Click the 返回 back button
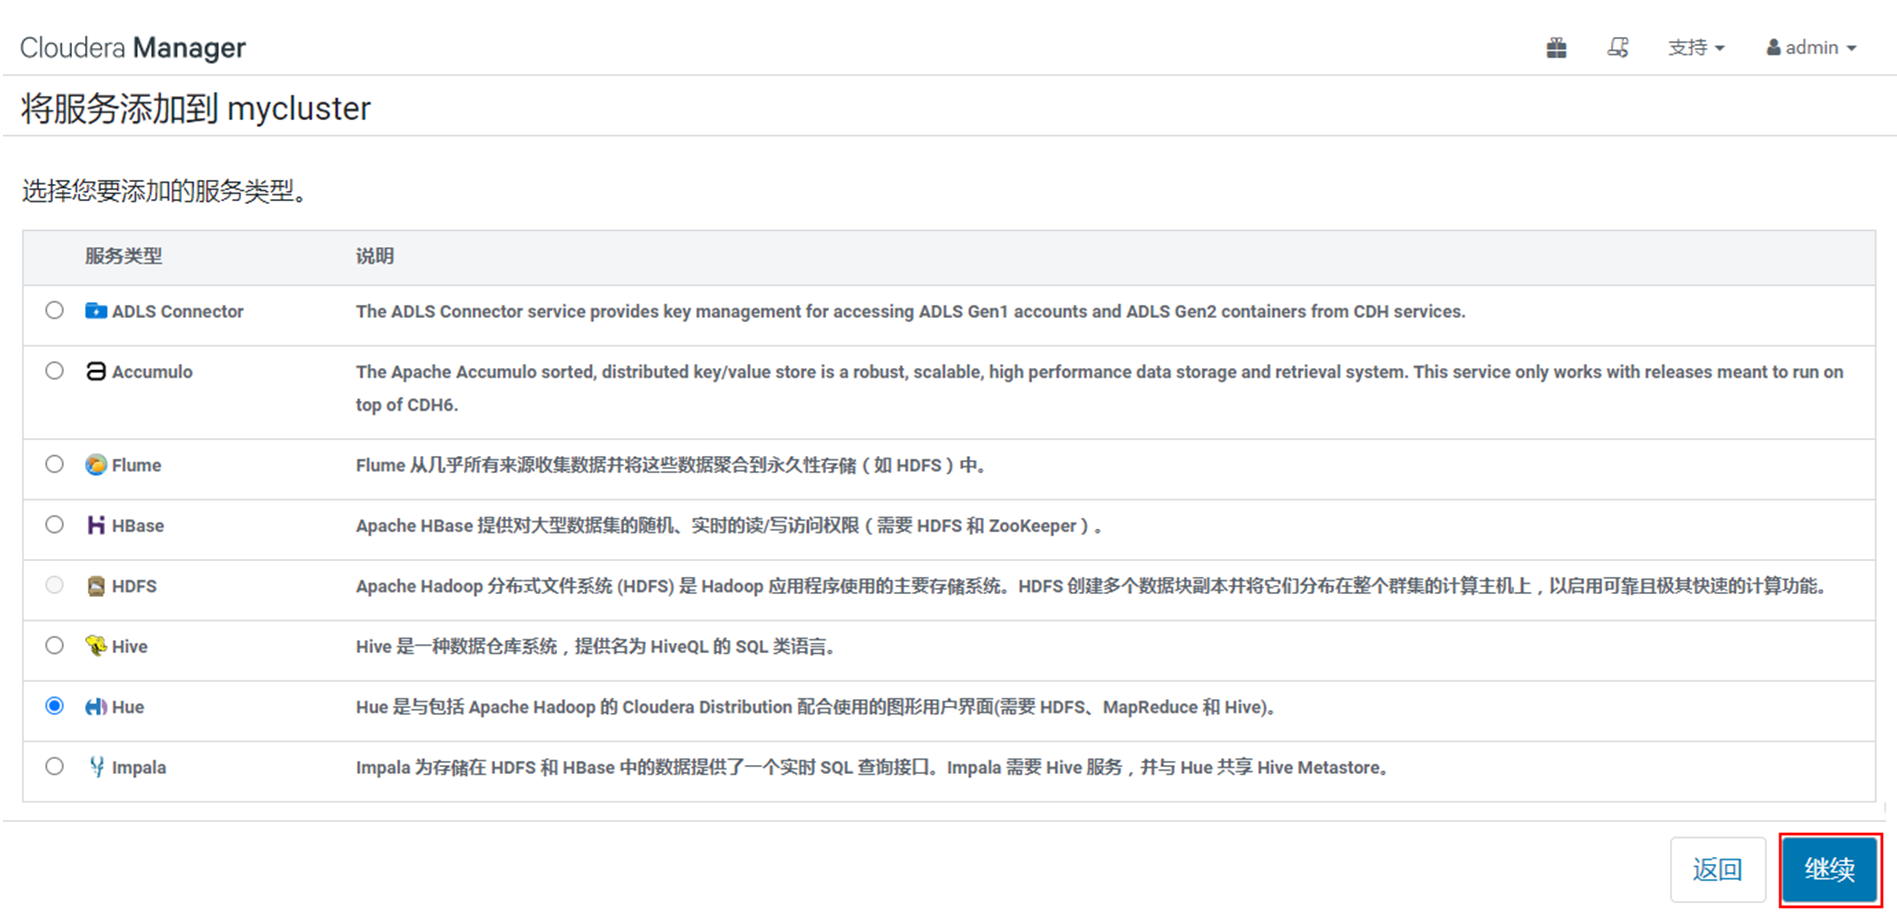 [1717, 869]
